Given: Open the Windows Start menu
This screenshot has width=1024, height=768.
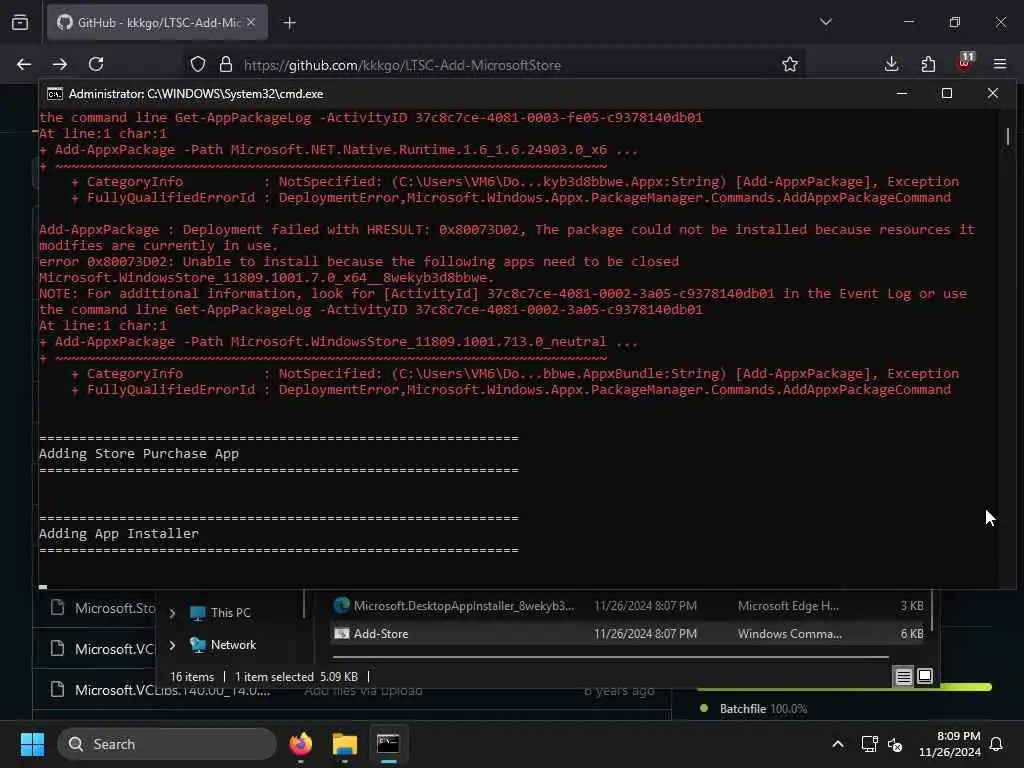Looking at the screenshot, I should (x=32, y=744).
